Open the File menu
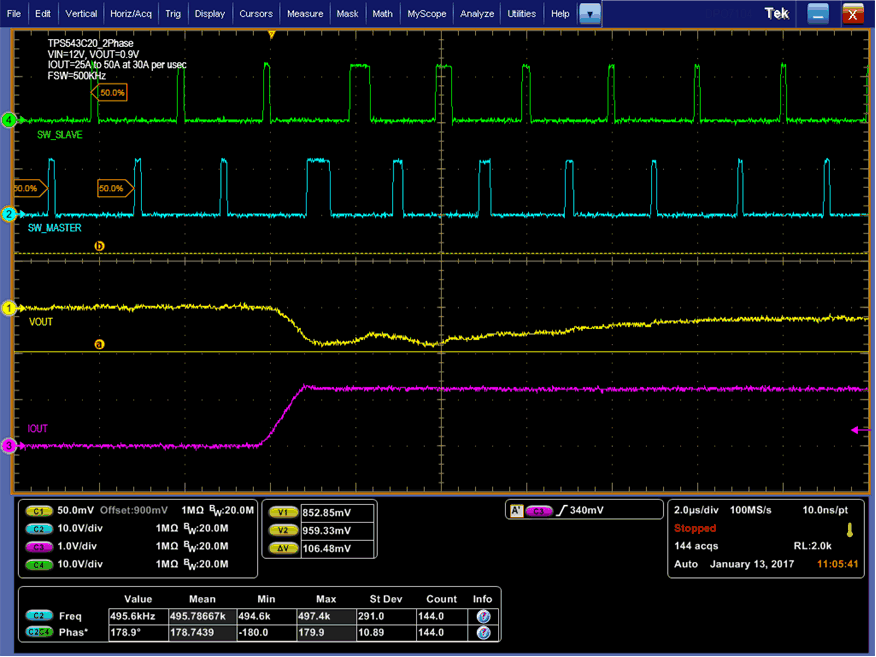This screenshot has height=657, width=876. (x=14, y=14)
